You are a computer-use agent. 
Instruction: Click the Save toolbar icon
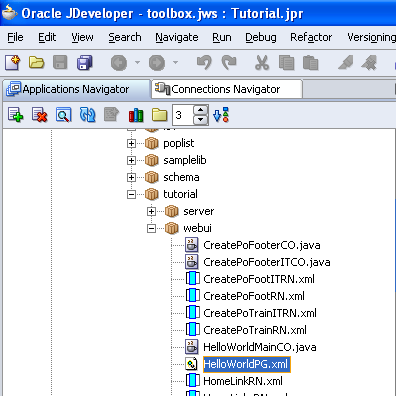click(x=60, y=62)
